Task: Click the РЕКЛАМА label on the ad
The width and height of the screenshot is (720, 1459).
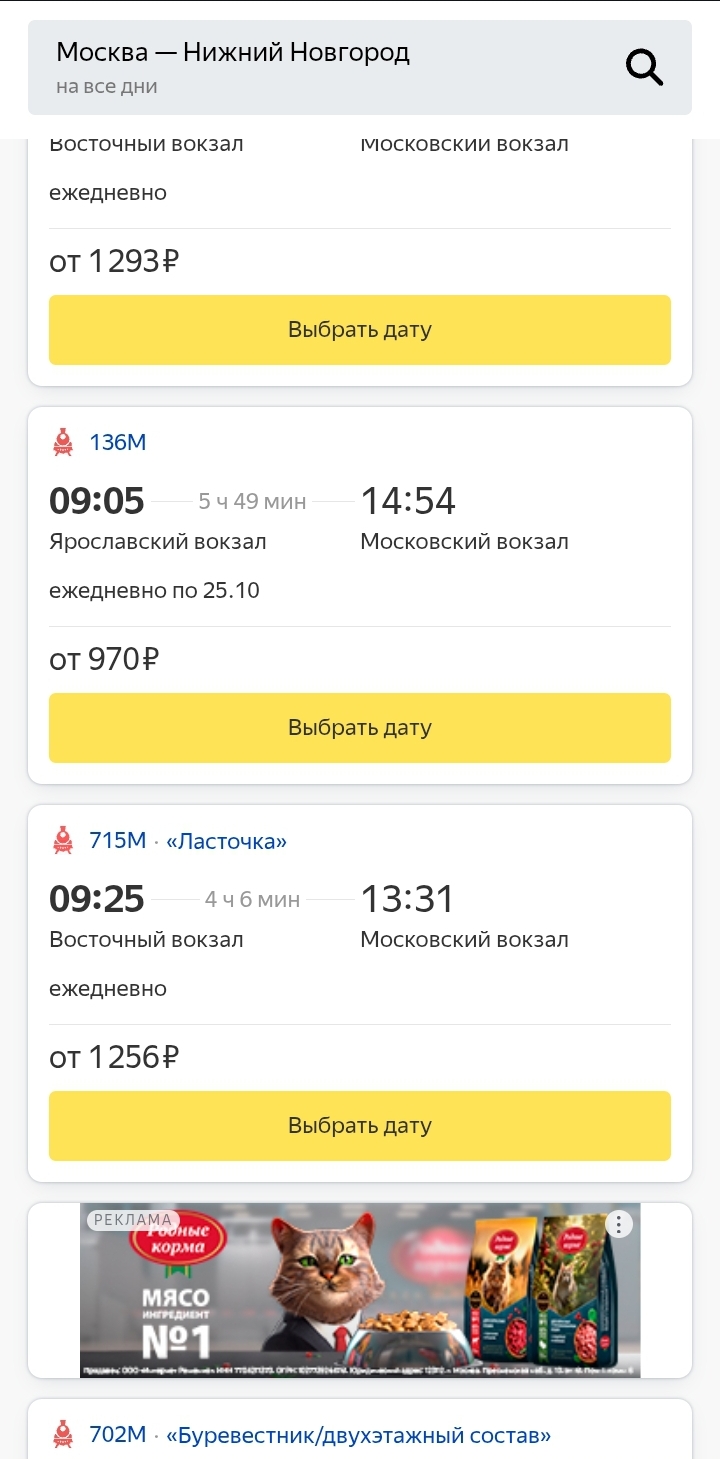Action: tap(133, 1219)
